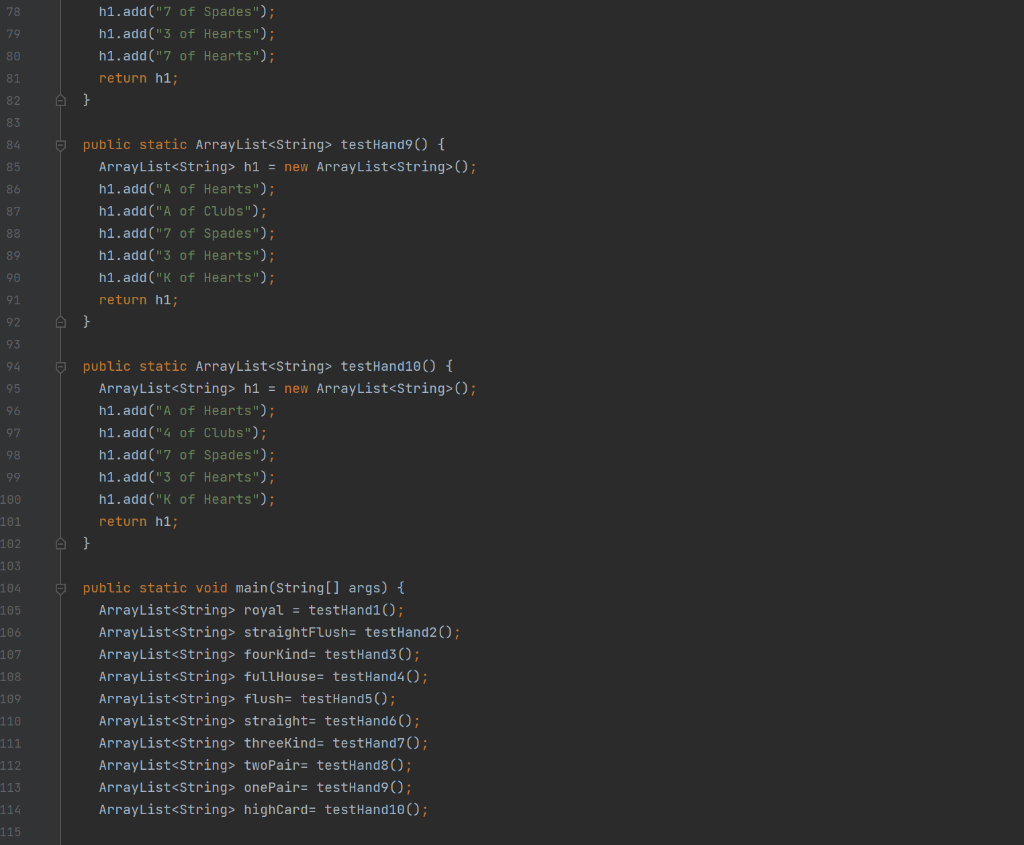Click the fold-end marker beside line 82
This screenshot has width=1024, height=845.
click(60, 100)
